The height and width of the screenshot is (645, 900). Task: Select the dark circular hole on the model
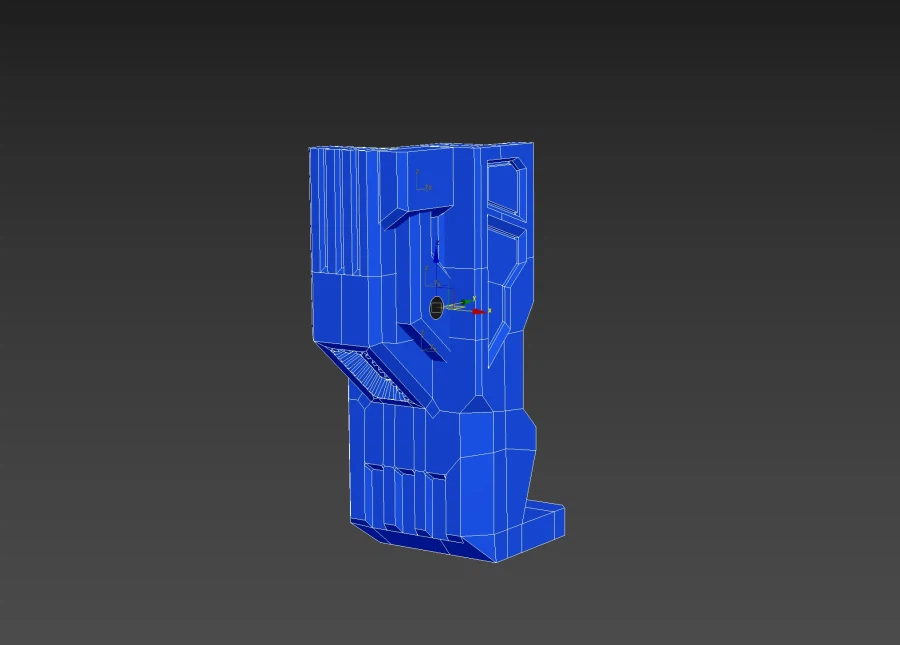436,309
